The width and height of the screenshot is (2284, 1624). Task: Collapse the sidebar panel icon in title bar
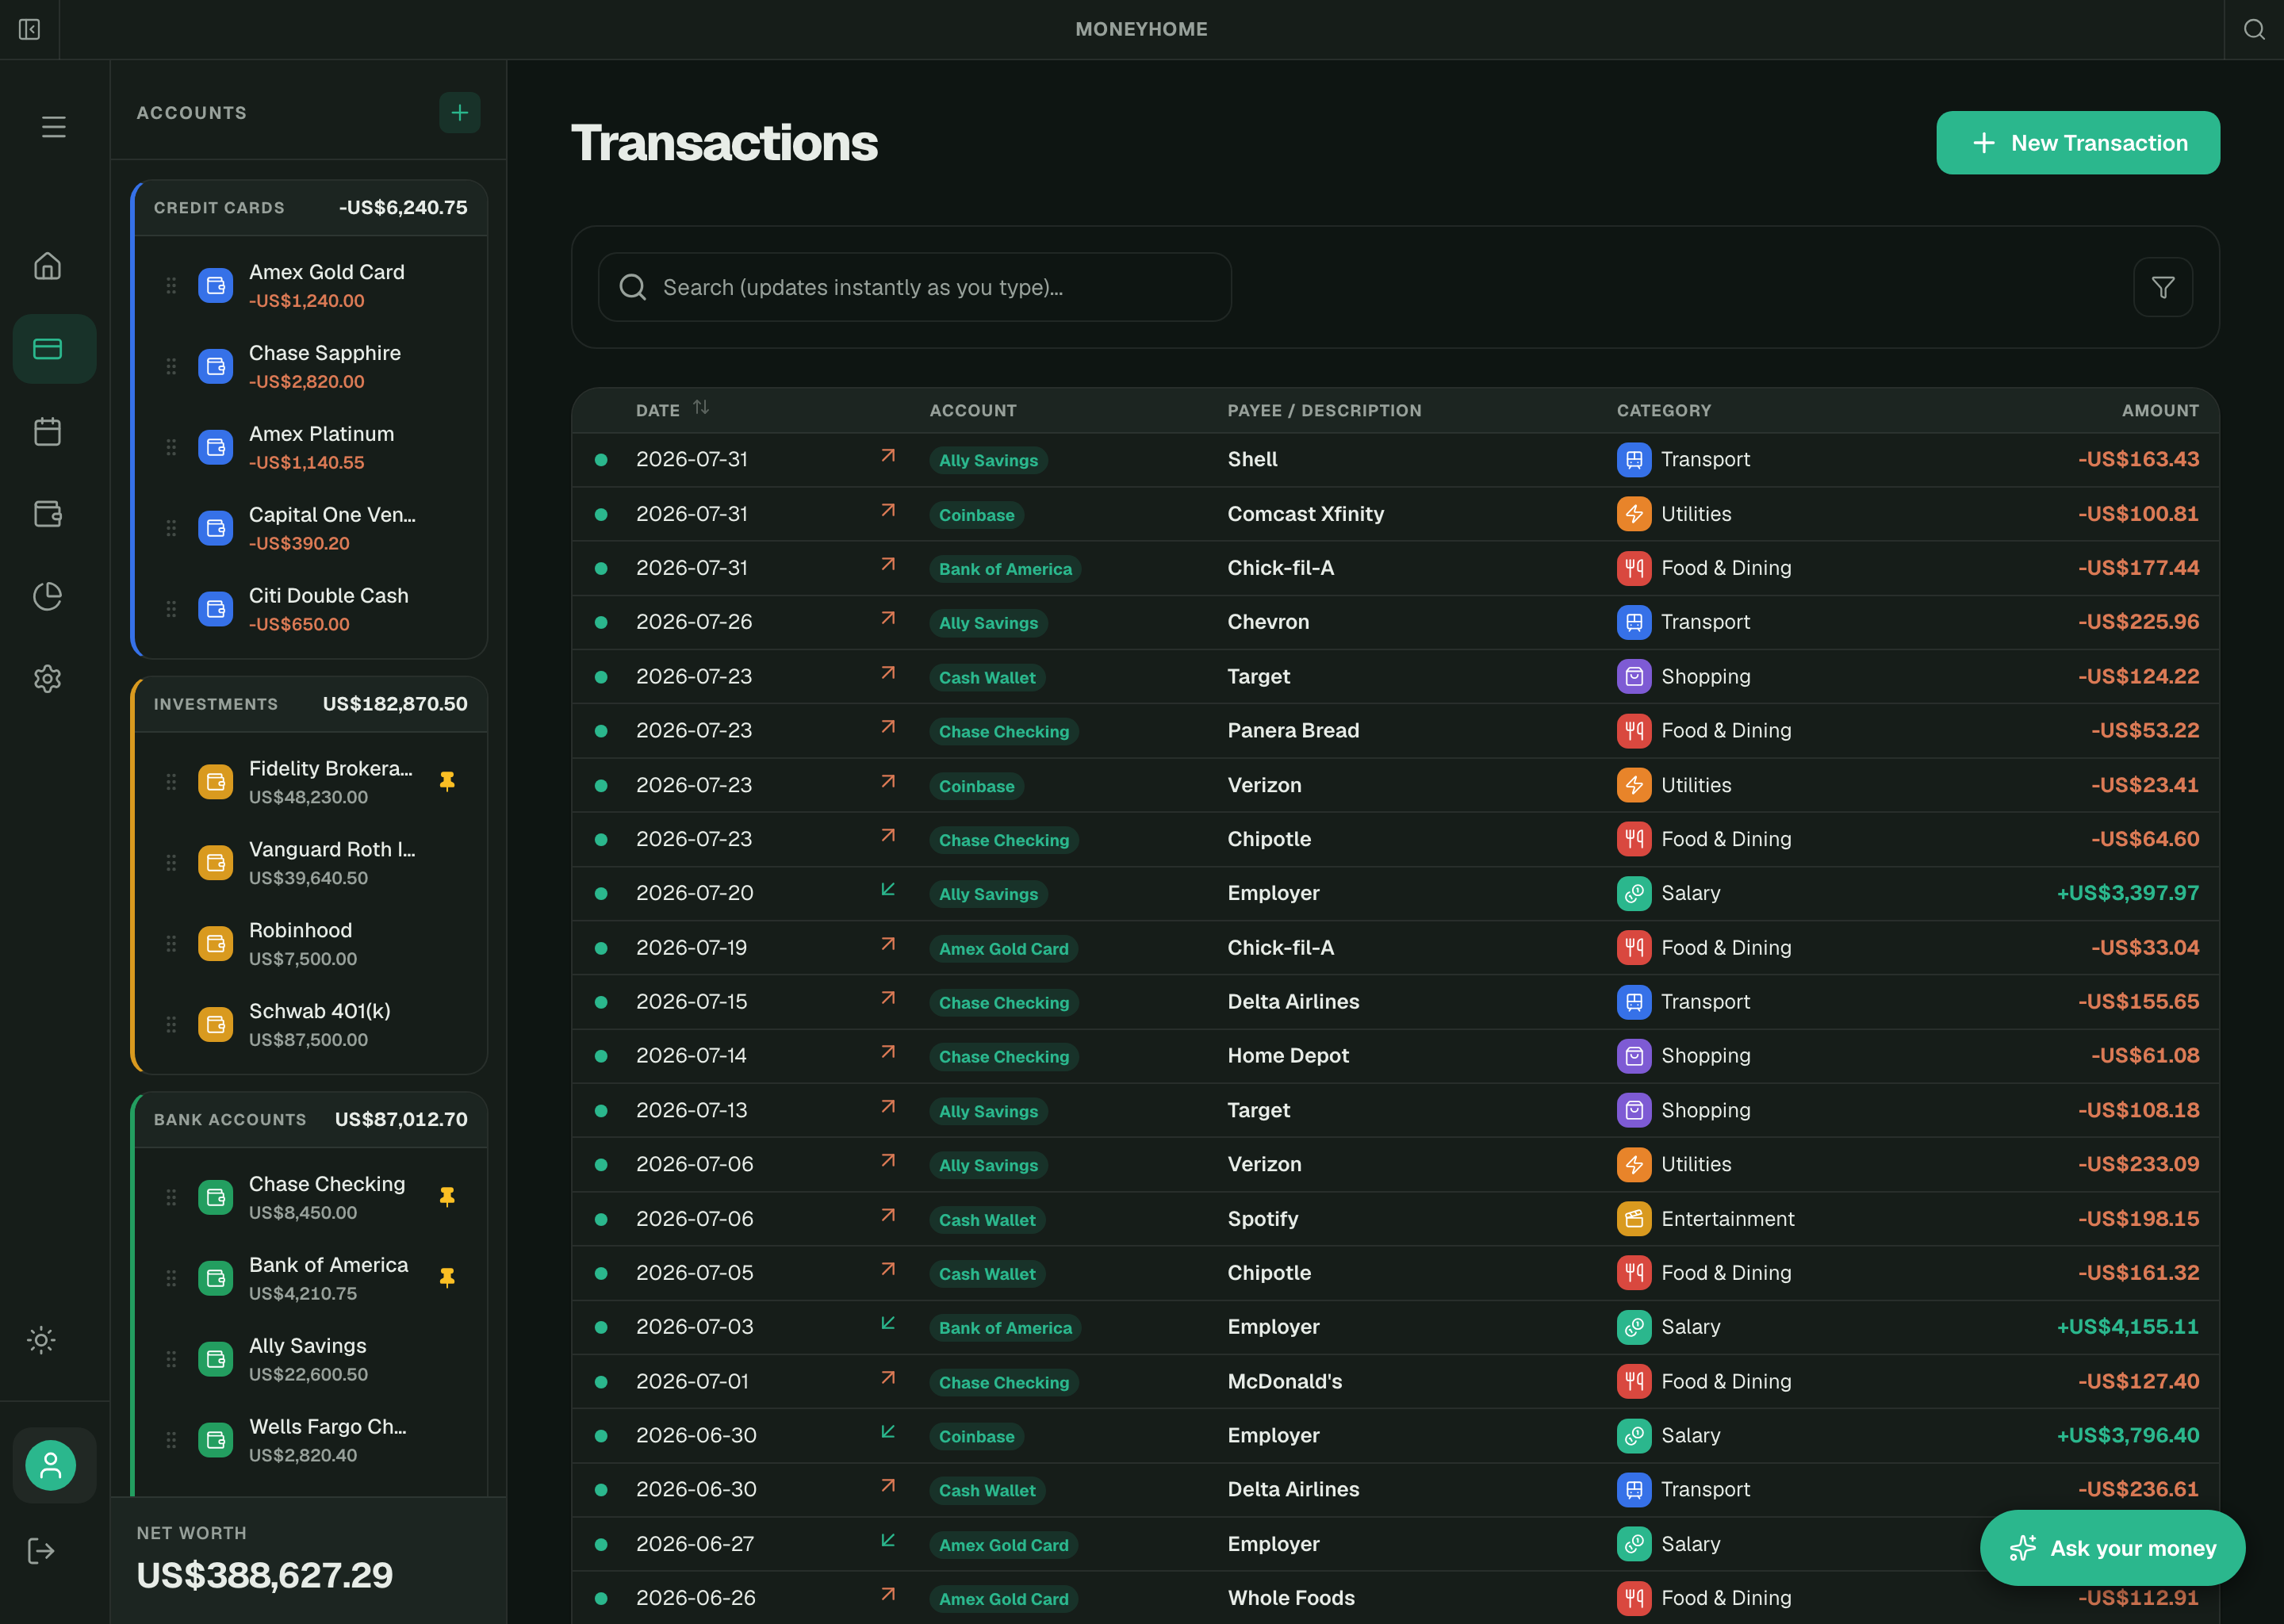coord(29,29)
